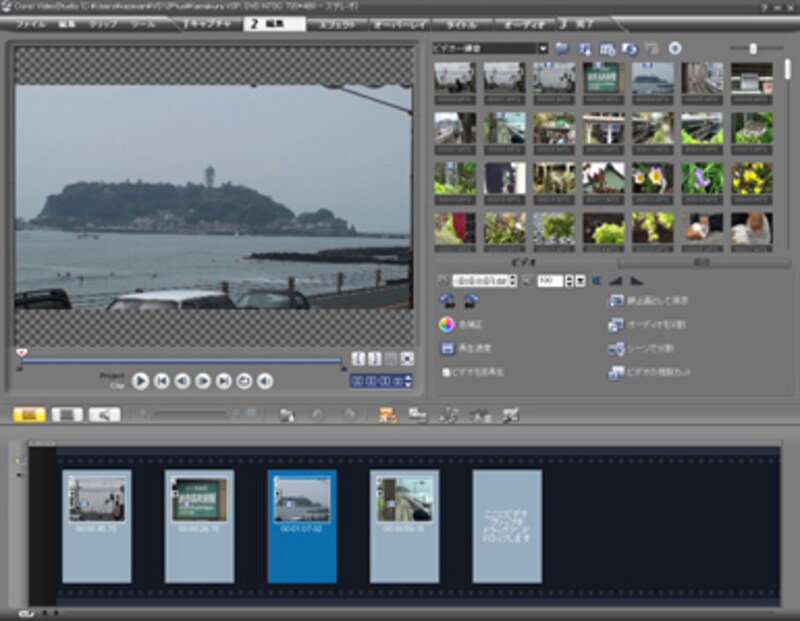Open the File menu
Screen dimensions: 800x621
[31, 23]
